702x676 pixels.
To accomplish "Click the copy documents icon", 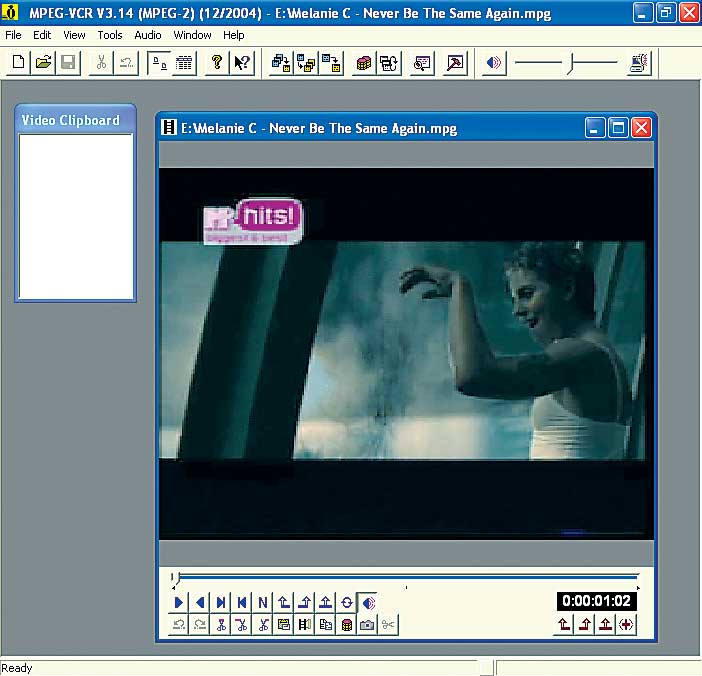I will tap(325, 624).
